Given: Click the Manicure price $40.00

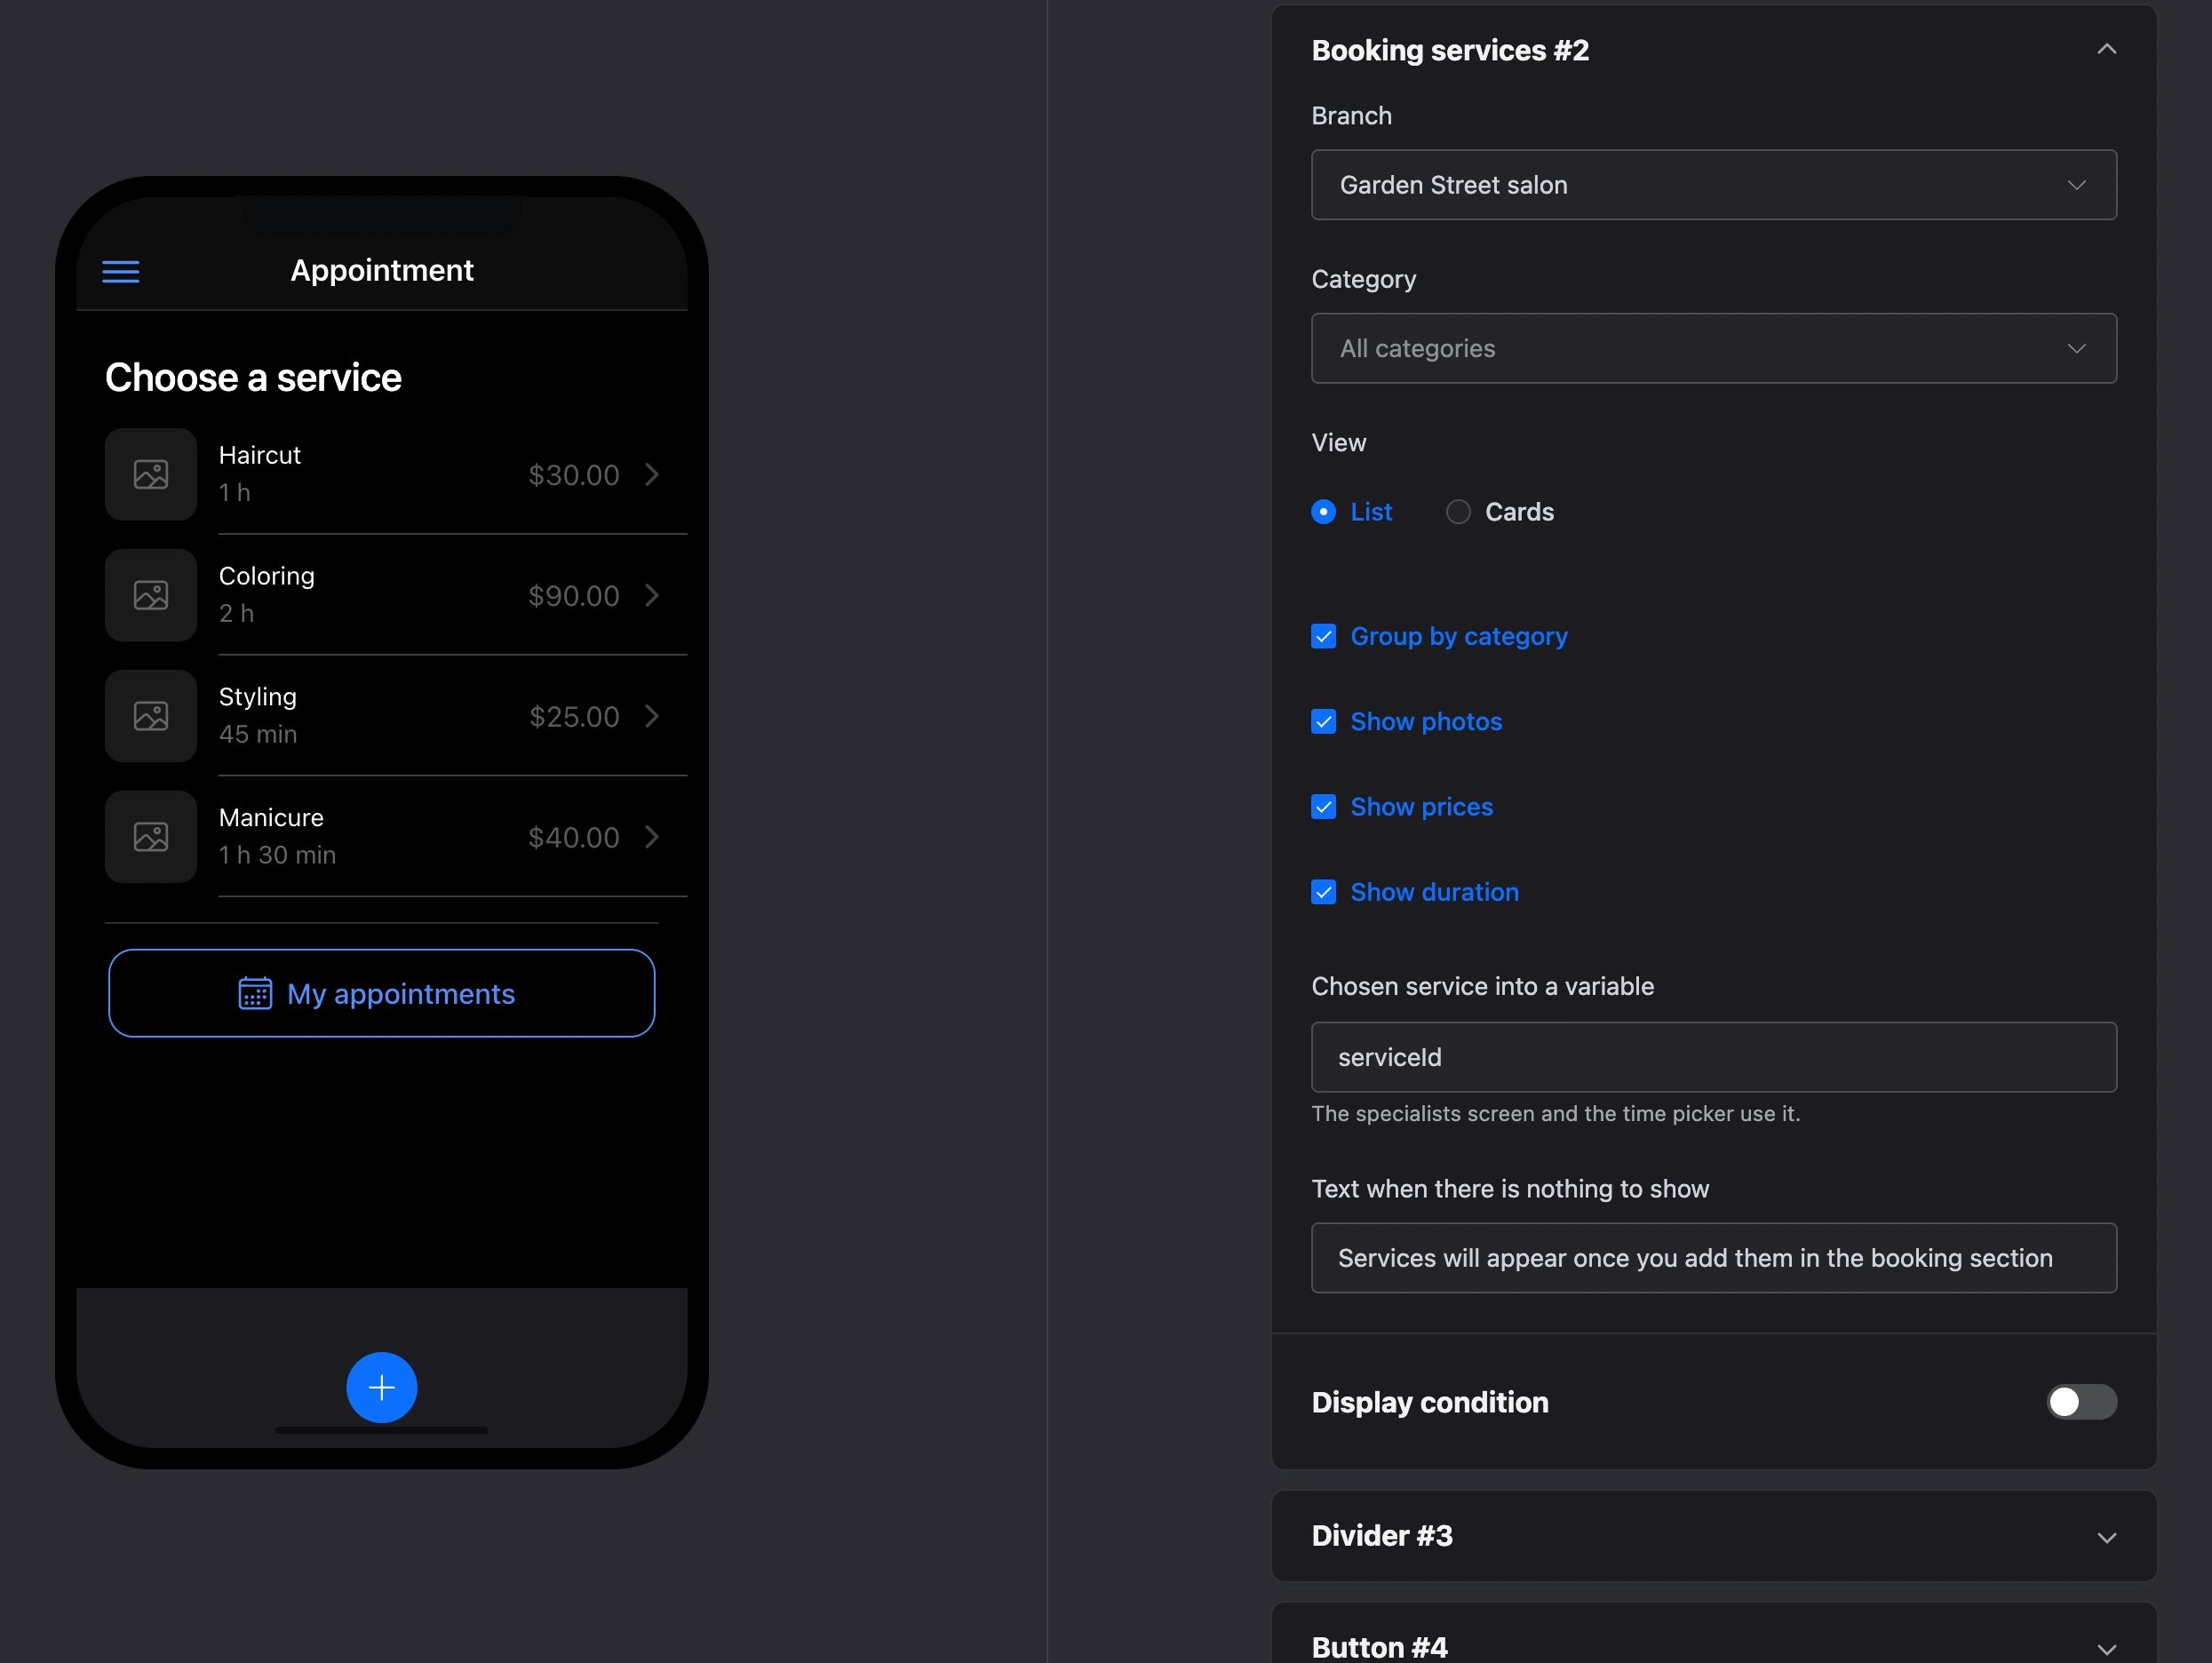Looking at the screenshot, I should [x=574, y=837].
